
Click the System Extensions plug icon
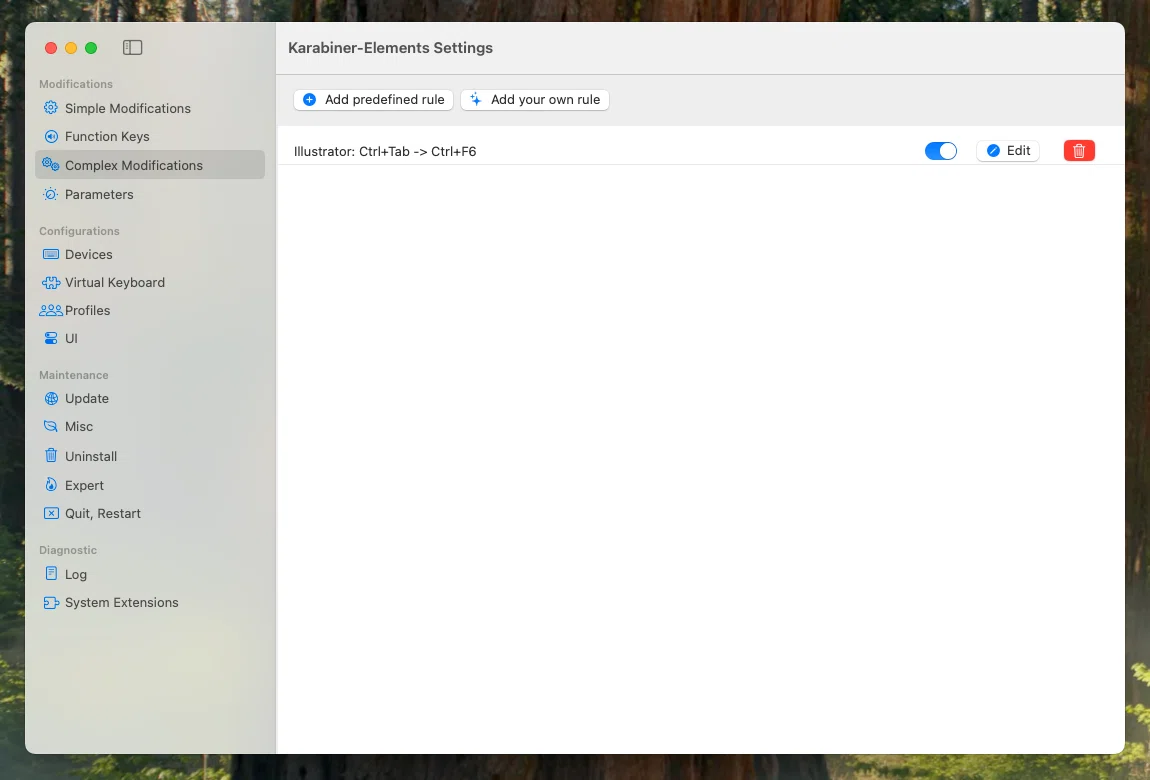[x=51, y=603]
